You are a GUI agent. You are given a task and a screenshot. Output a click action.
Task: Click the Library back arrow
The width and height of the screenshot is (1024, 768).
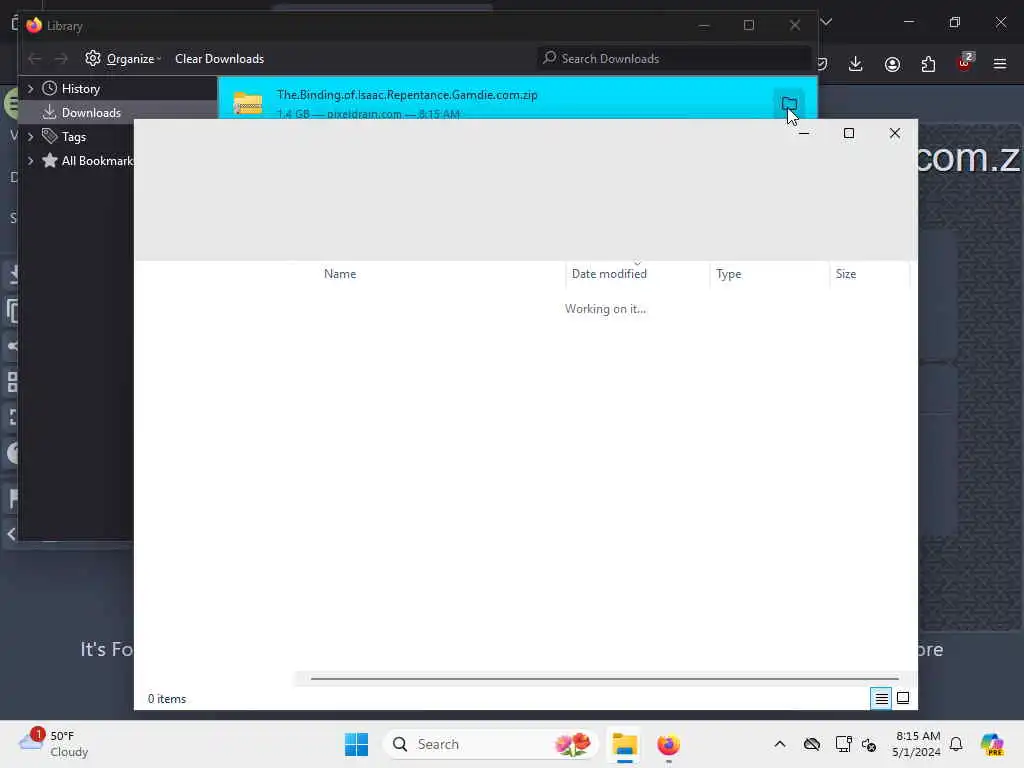pos(35,59)
